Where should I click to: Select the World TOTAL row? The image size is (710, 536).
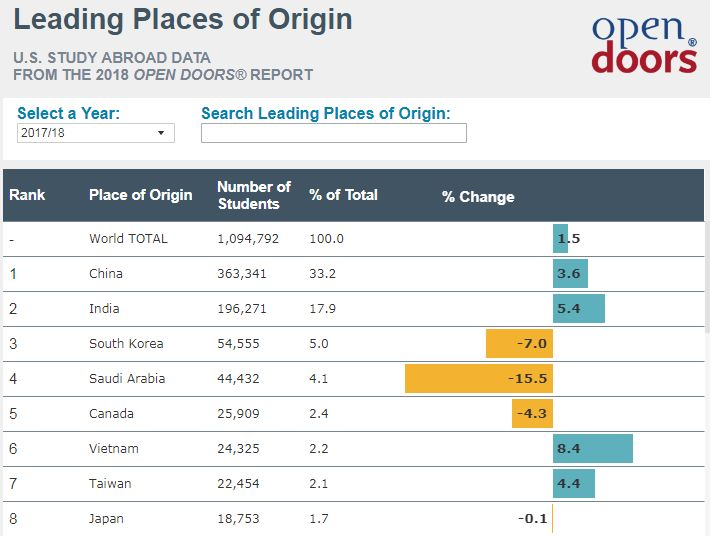point(128,239)
